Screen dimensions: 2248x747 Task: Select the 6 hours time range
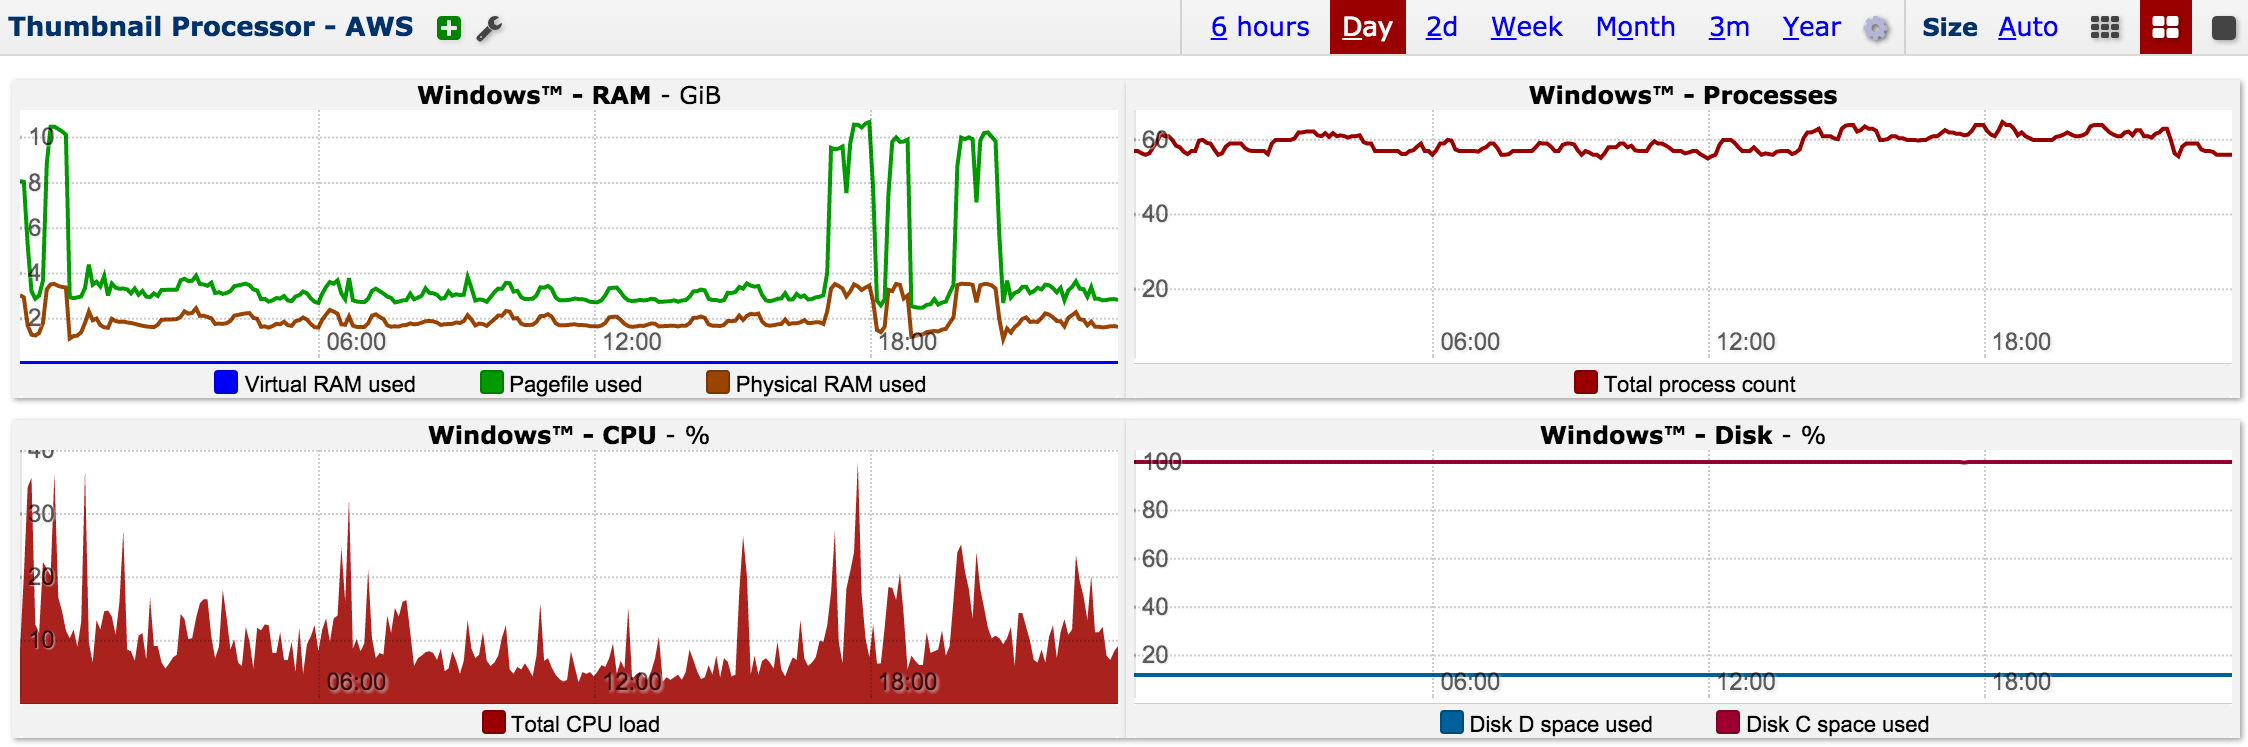[x=1259, y=27]
